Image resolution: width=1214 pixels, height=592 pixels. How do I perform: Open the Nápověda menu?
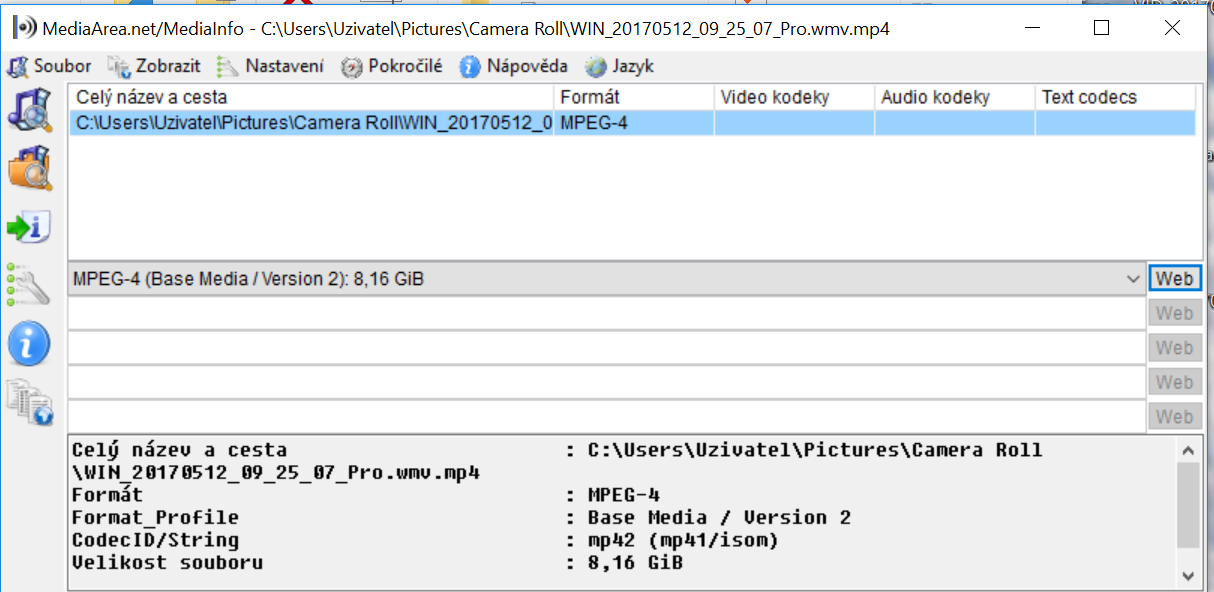[x=514, y=67]
